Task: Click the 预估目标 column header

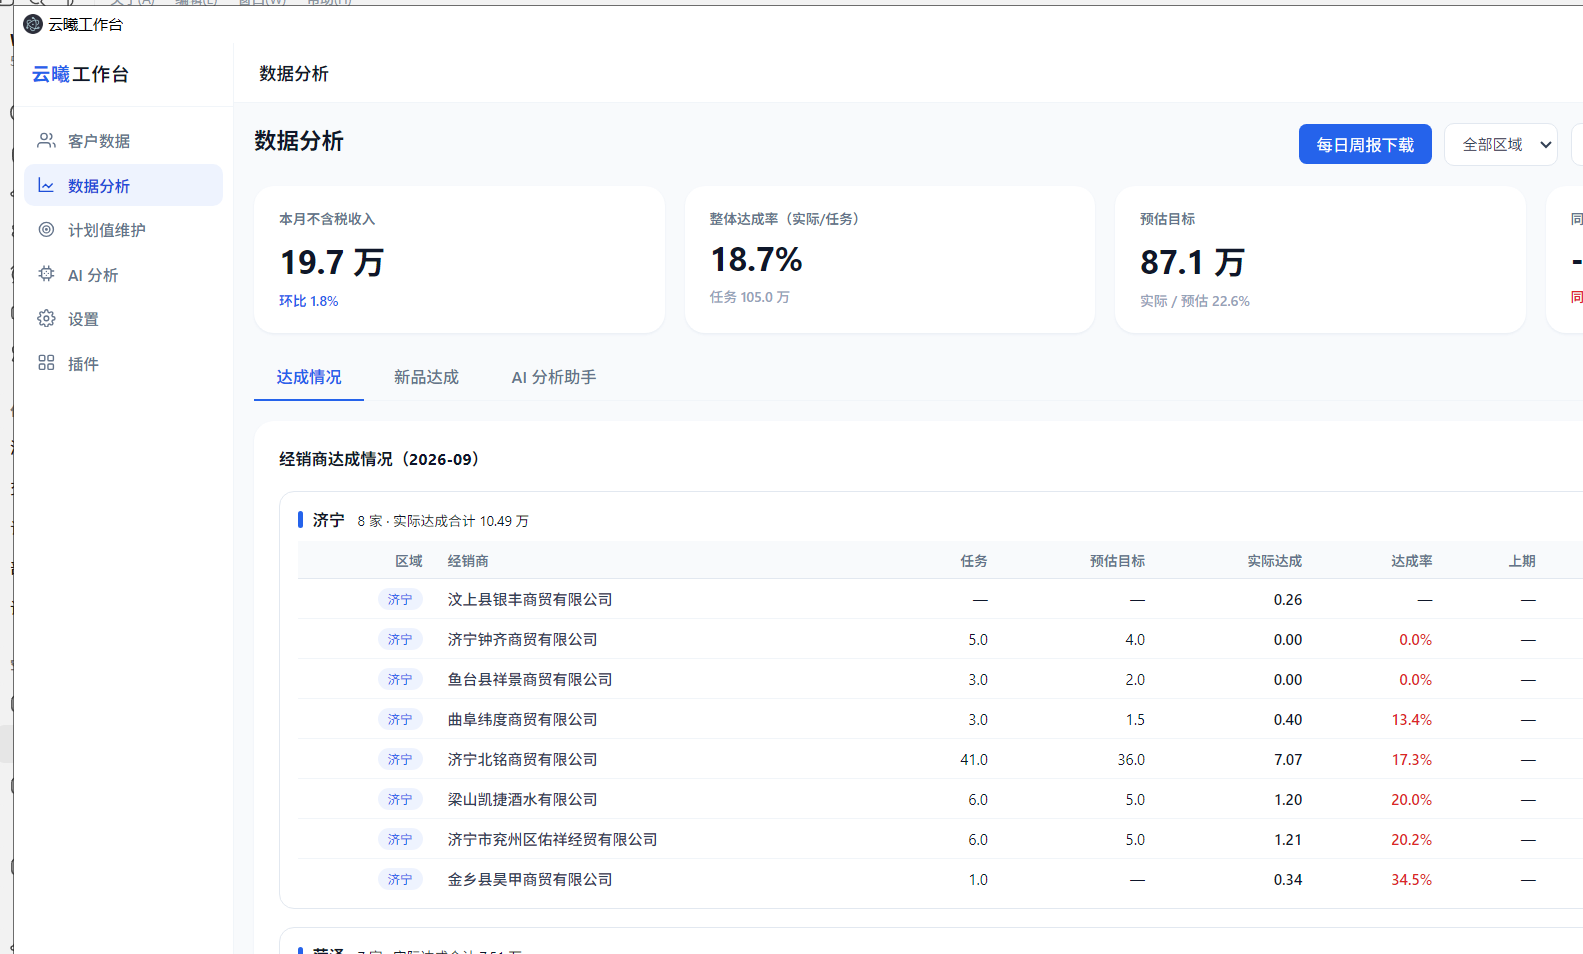Action: tap(1117, 561)
